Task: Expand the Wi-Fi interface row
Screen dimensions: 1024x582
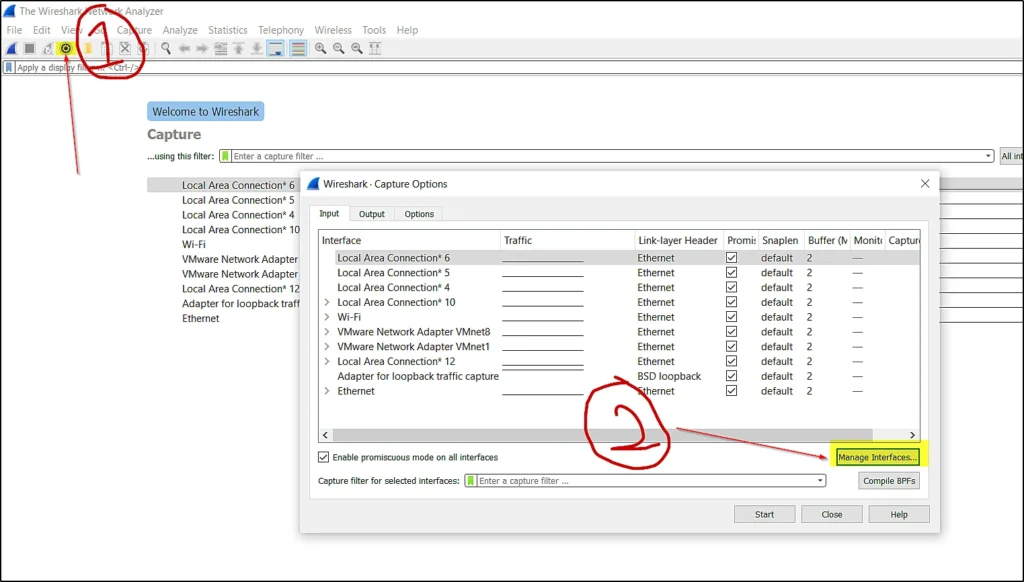Action: tap(327, 317)
